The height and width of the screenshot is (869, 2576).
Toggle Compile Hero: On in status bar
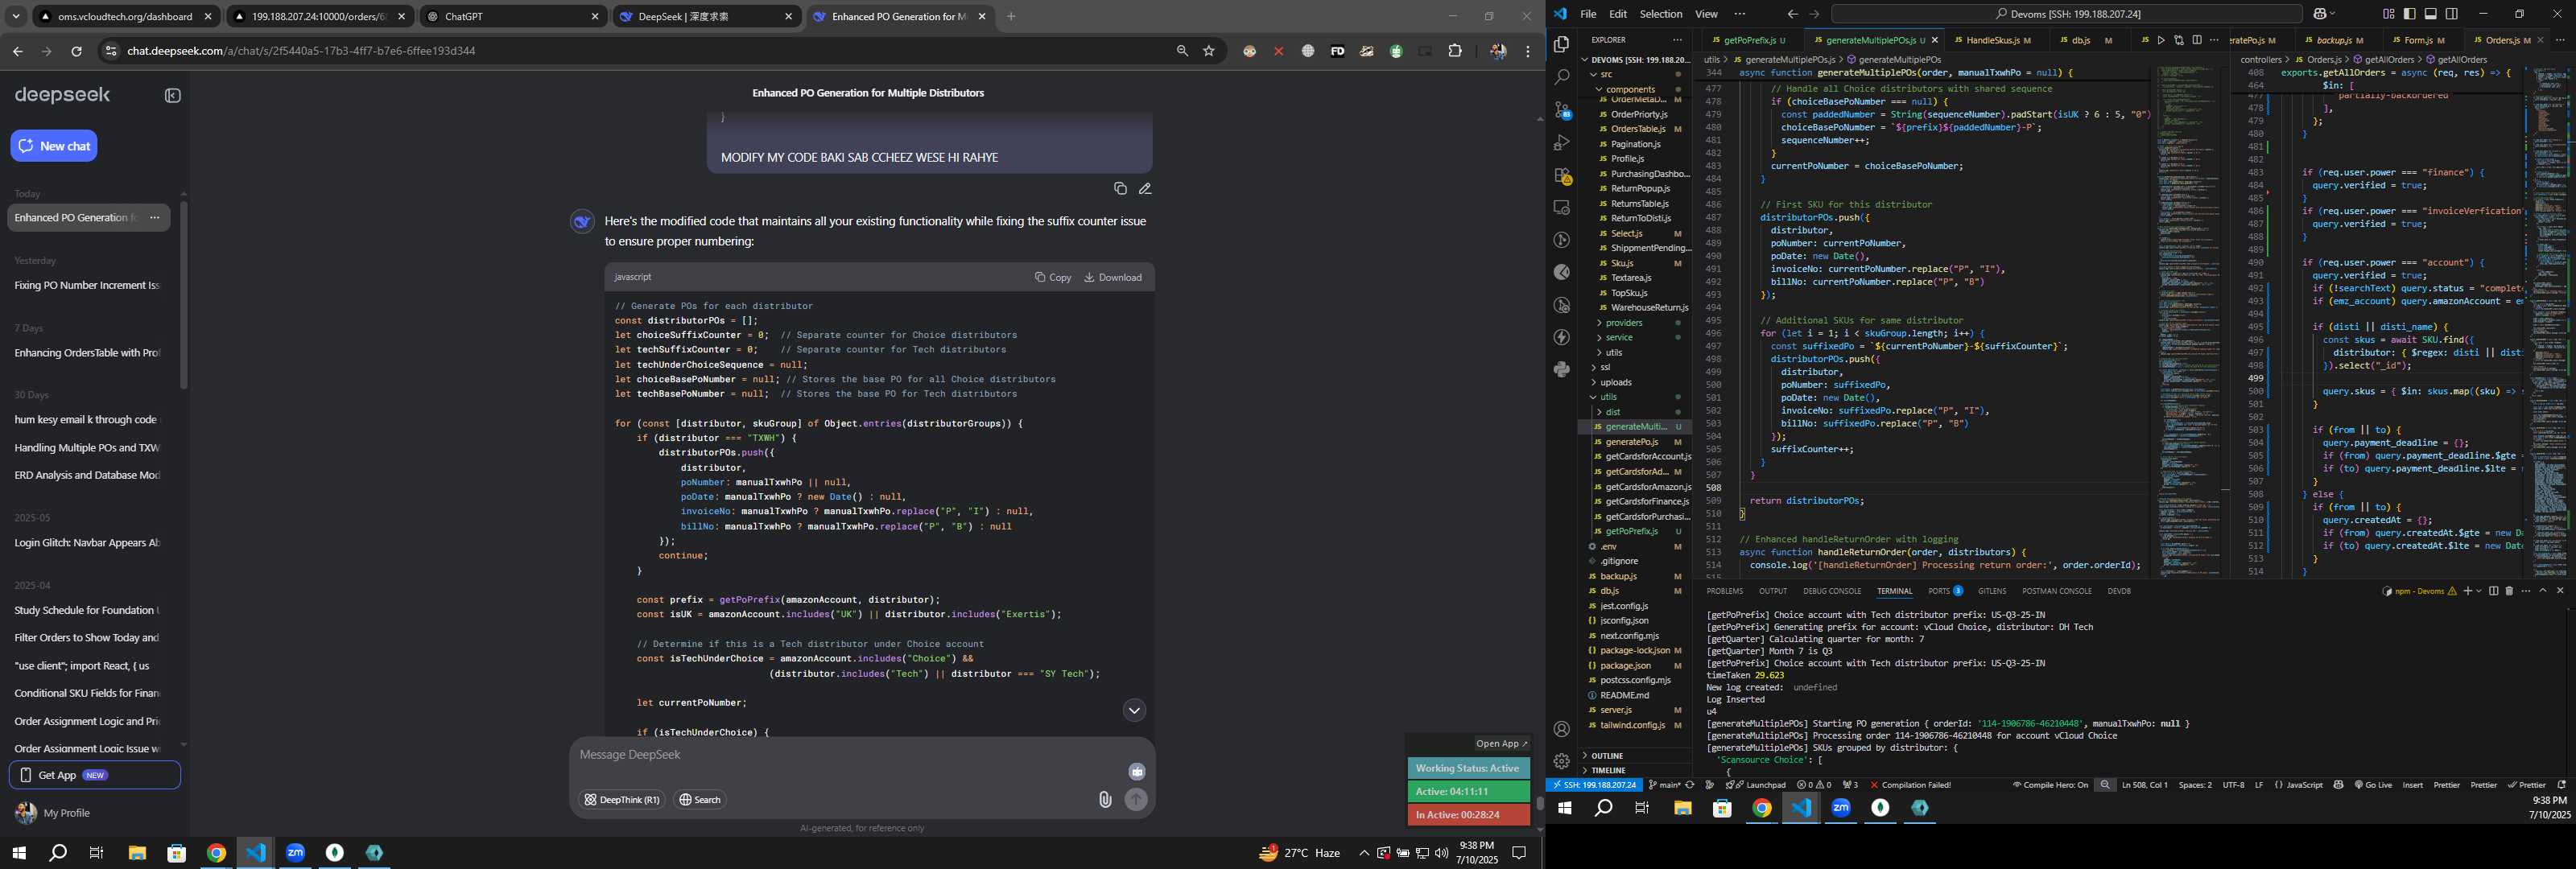click(x=2050, y=785)
